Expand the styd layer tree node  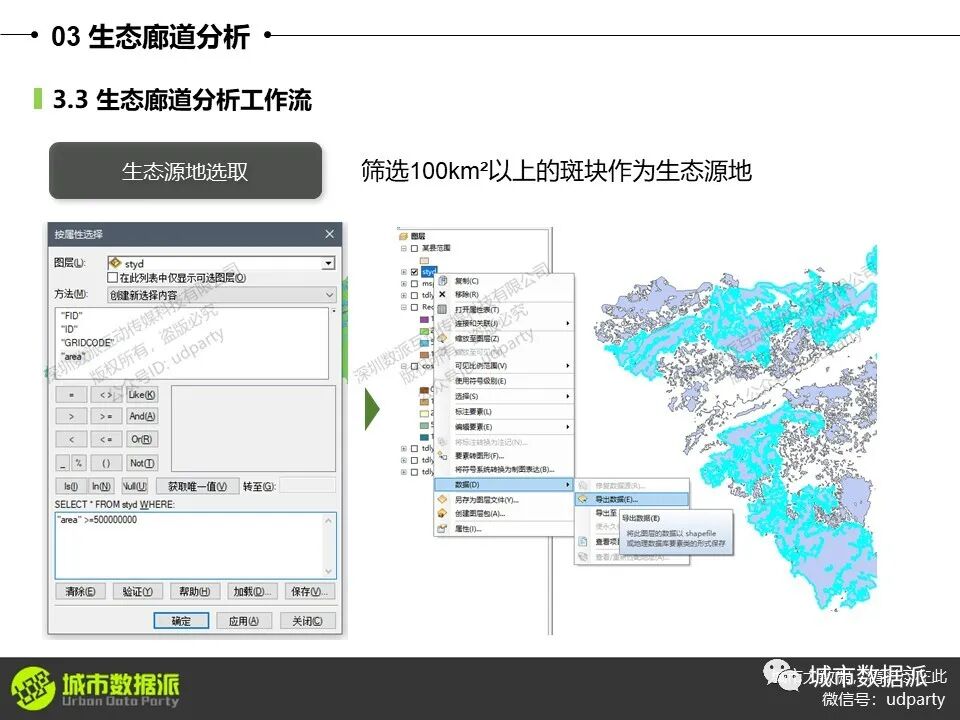pyautogui.click(x=403, y=271)
